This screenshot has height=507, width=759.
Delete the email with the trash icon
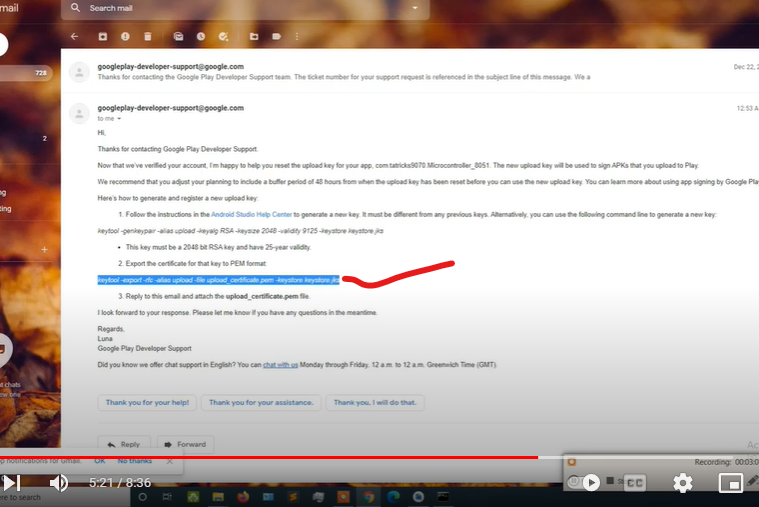[148, 37]
